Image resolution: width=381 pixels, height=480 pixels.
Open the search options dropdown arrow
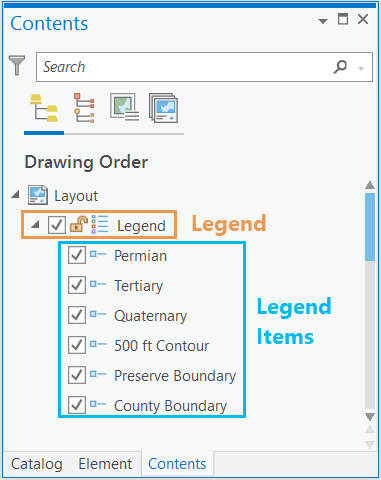[361, 69]
